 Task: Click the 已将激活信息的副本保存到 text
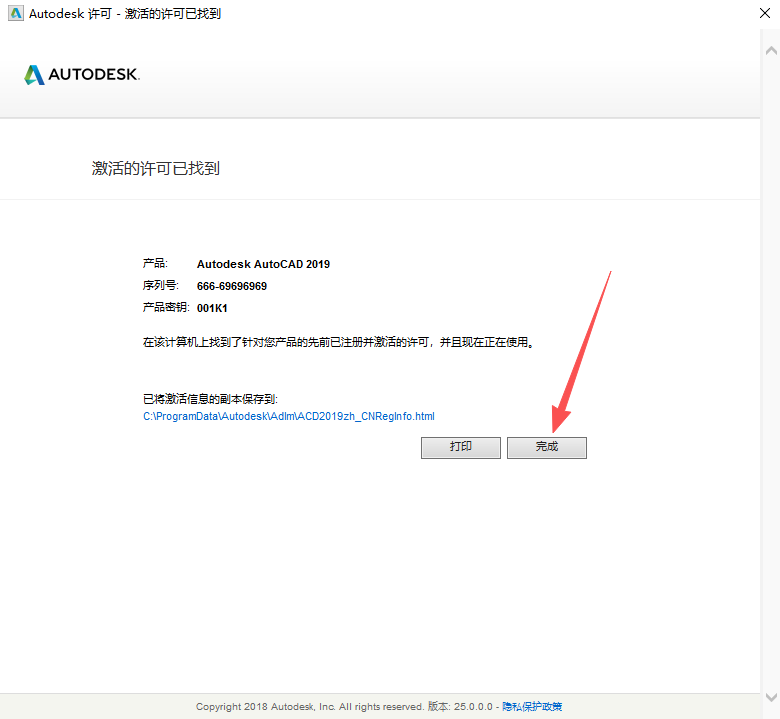210,399
